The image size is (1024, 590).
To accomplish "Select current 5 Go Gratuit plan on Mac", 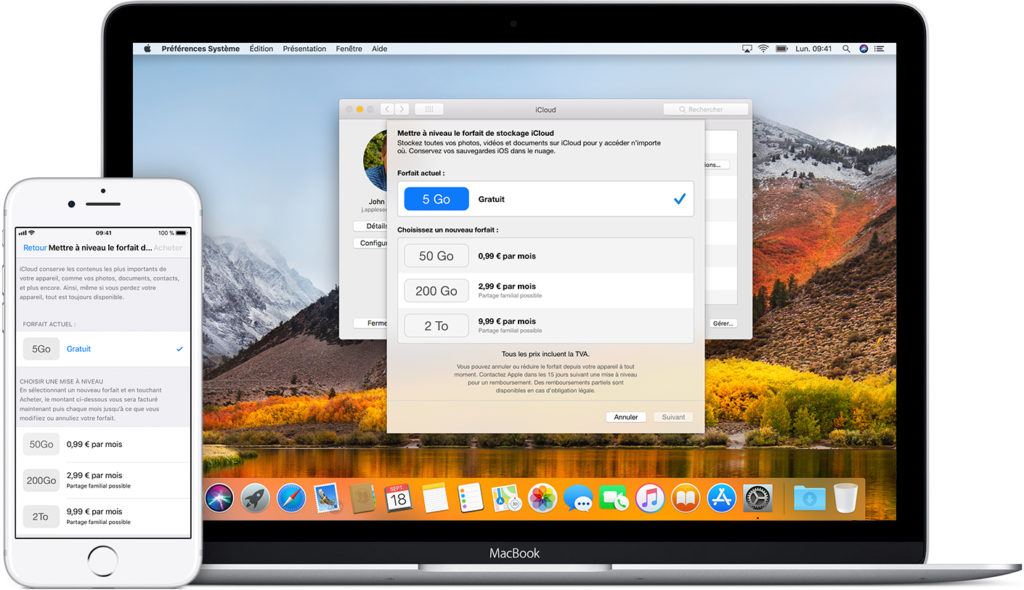I will tap(545, 199).
